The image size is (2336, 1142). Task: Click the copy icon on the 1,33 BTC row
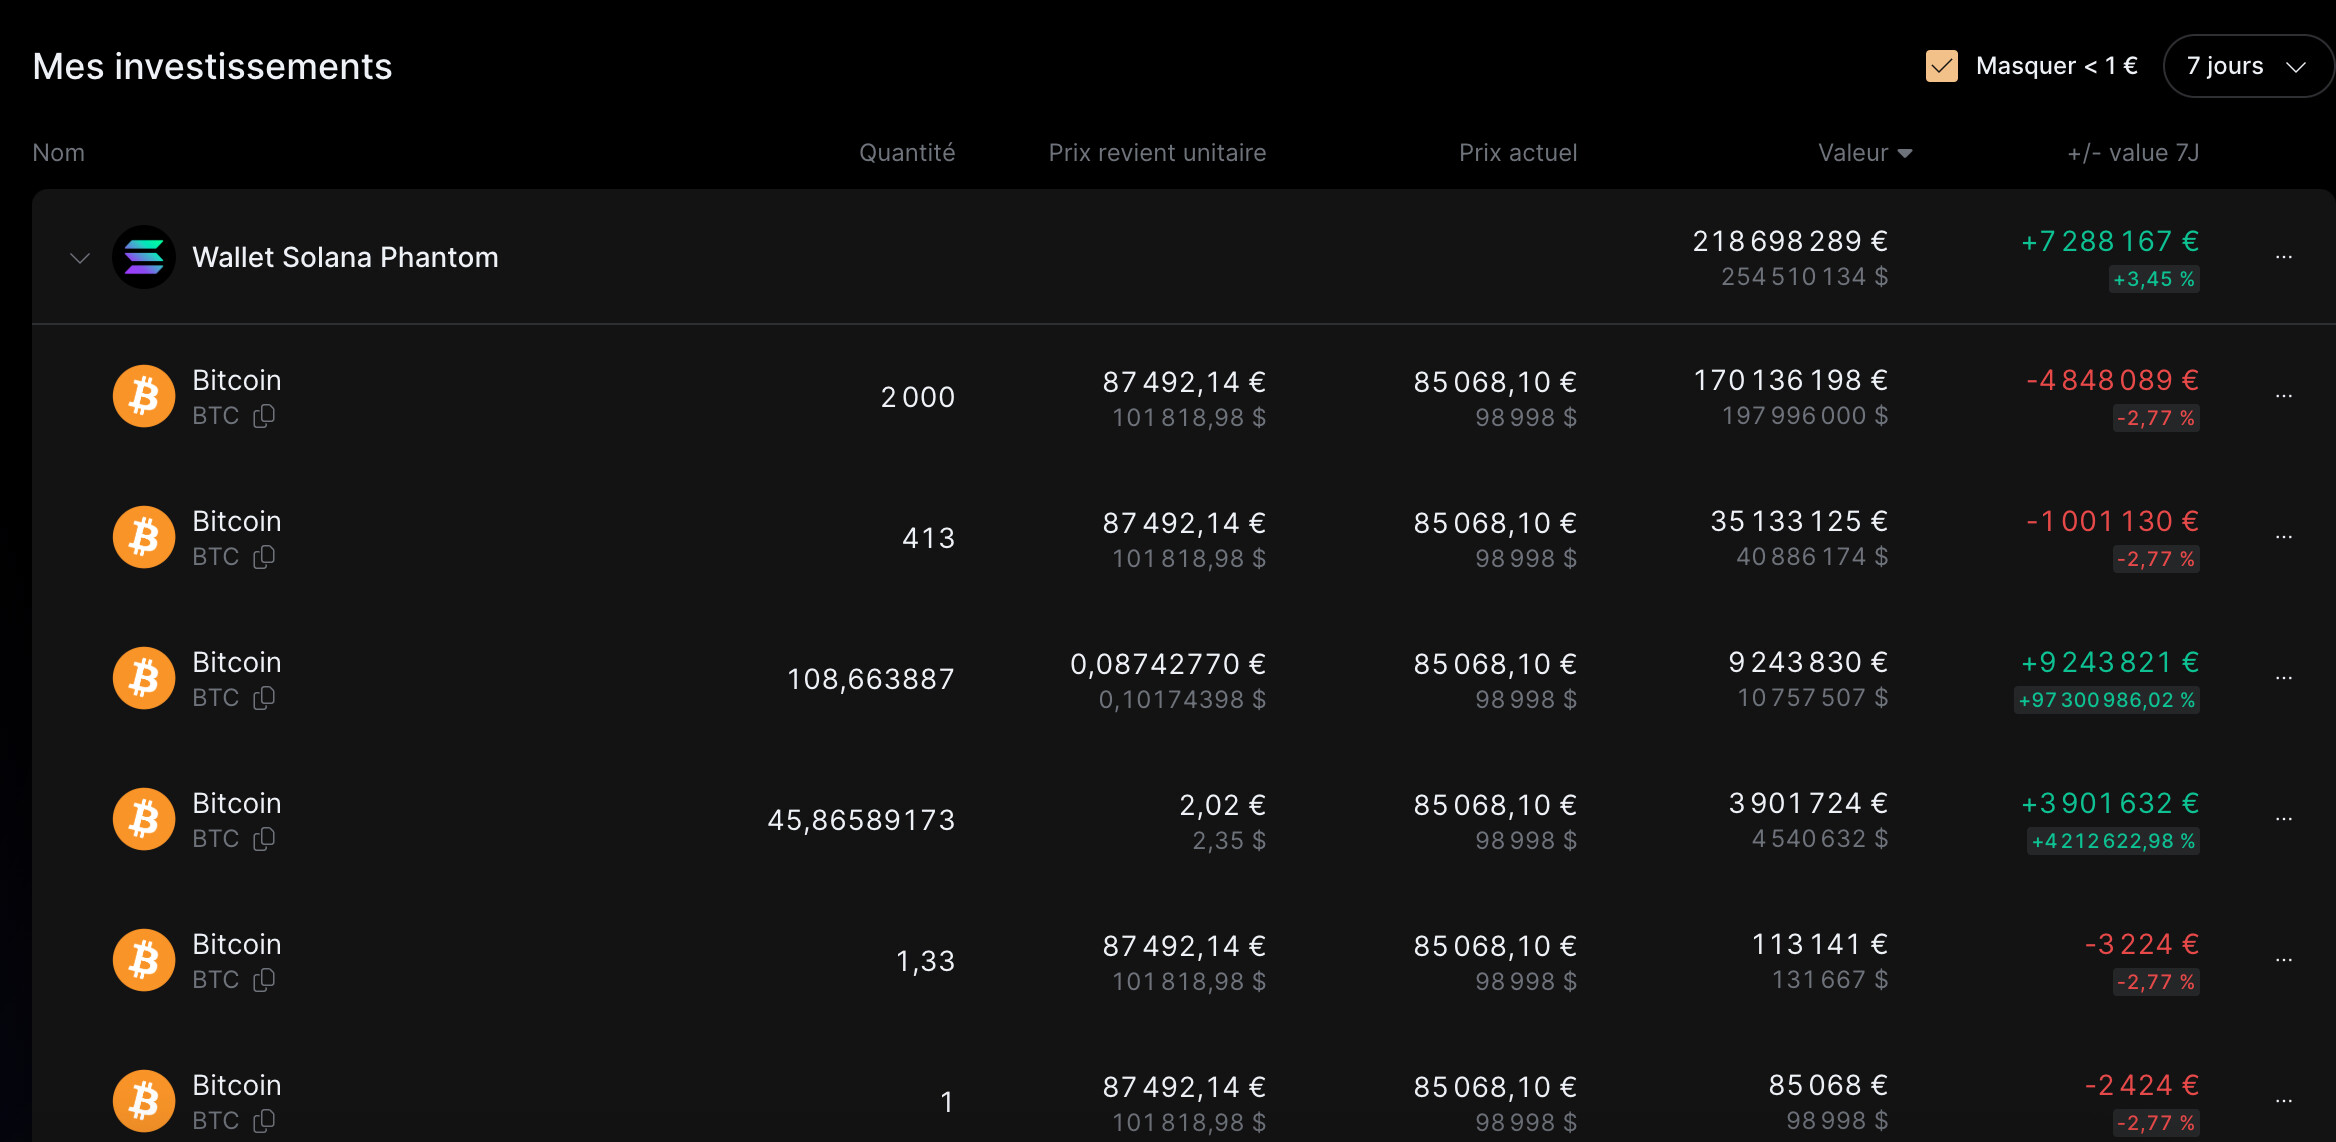(x=264, y=980)
